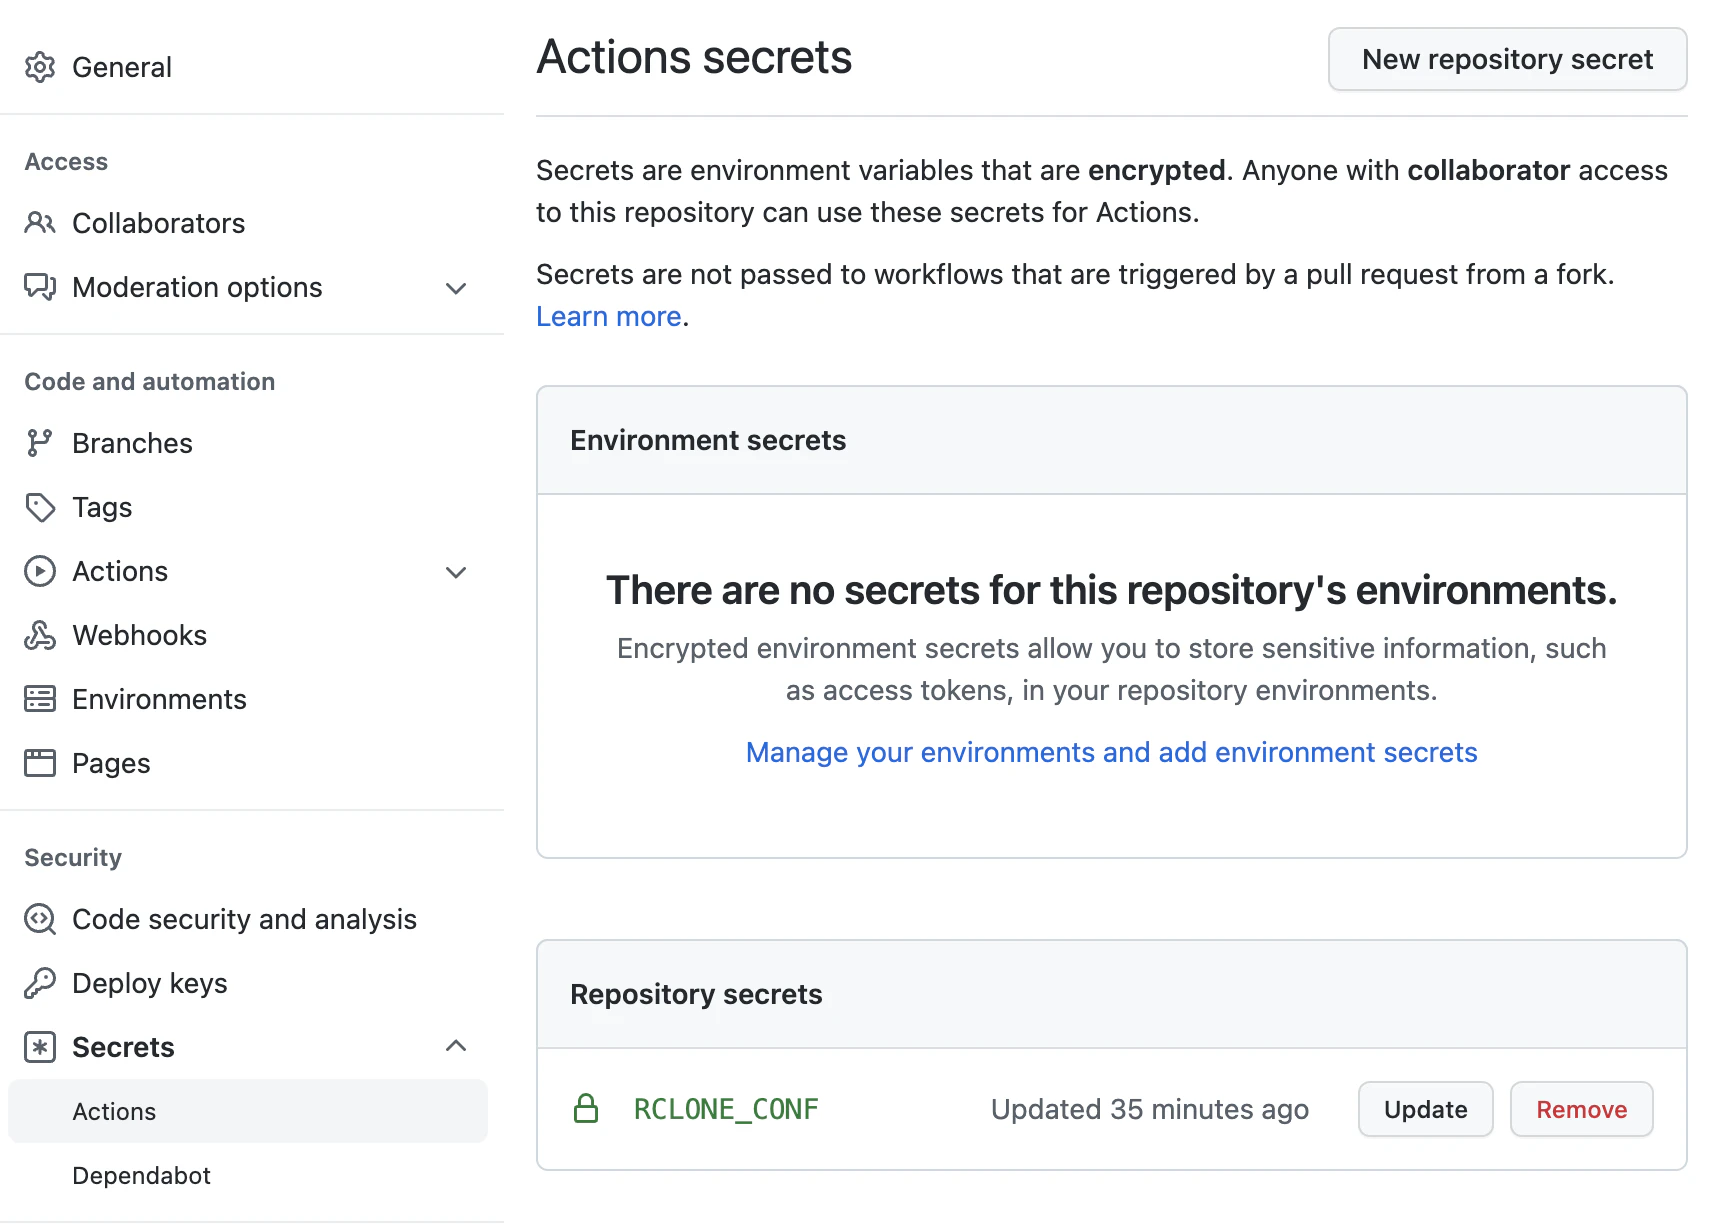Click the Deploy keys key icon

click(x=40, y=983)
